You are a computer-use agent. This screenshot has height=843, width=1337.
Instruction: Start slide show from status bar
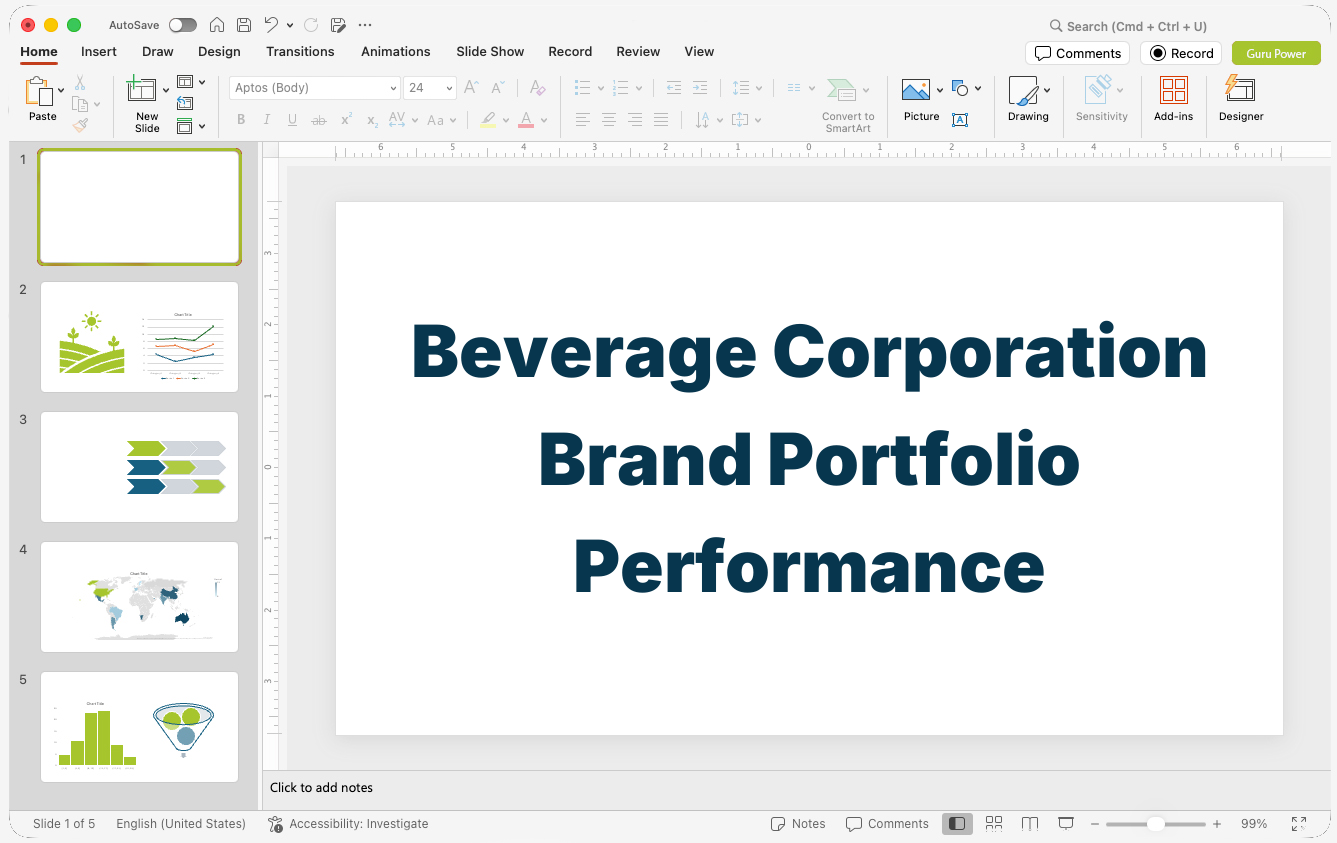(x=1066, y=824)
